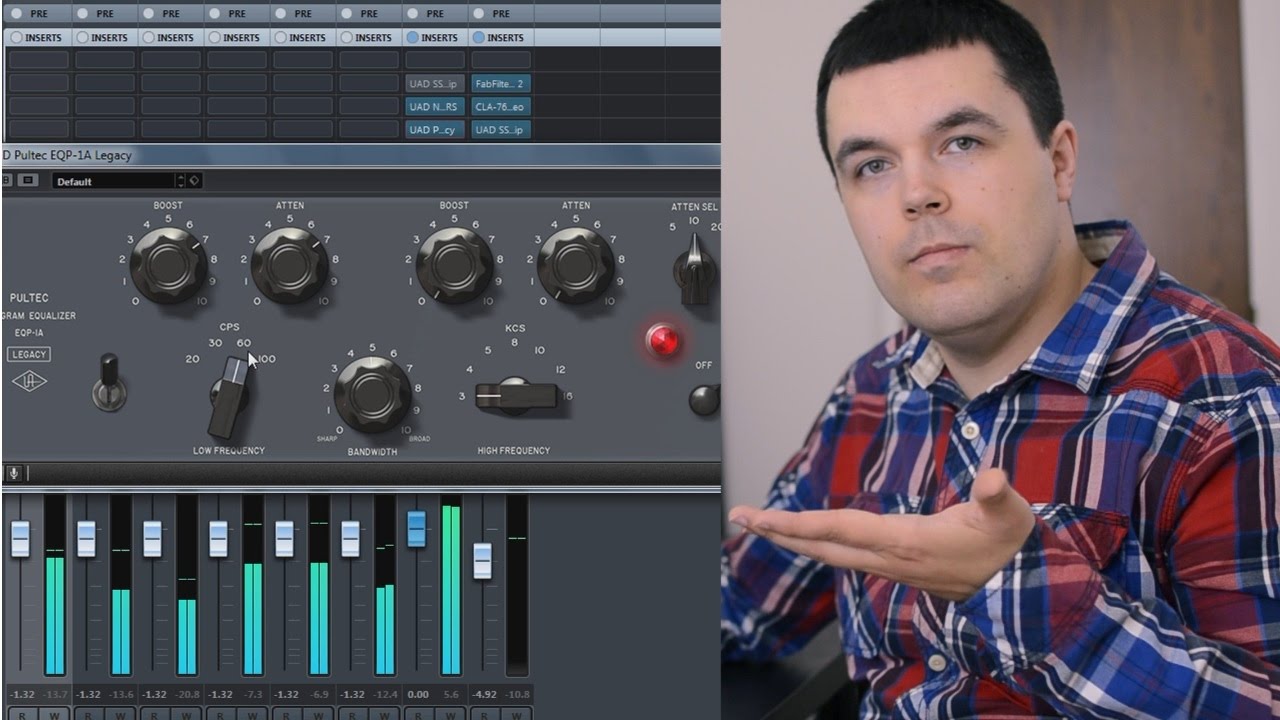Toggle PRE on channel with FabFilter plugin
Screen dimensions: 1280x720
(479, 13)
